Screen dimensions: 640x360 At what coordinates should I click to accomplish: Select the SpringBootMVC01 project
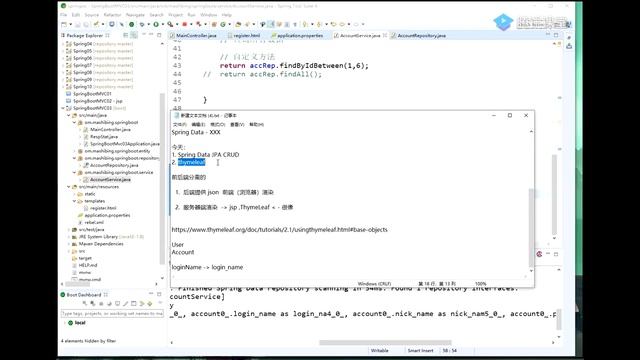tap(92, 93)
